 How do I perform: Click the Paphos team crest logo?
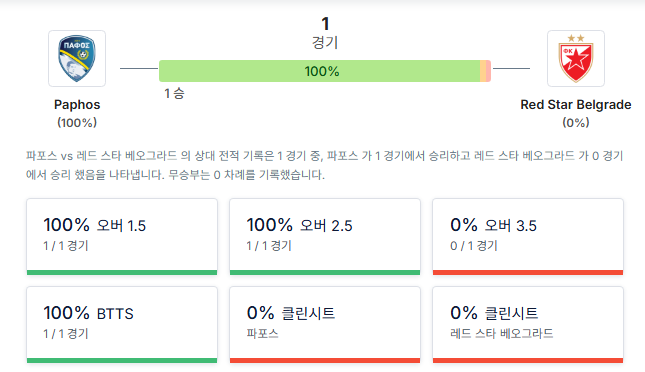(x=77, y=58)
